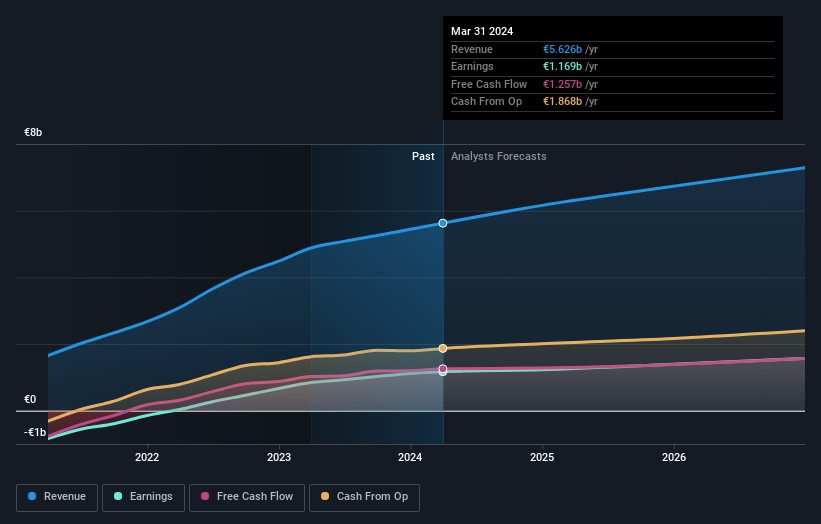Click the Analysts Forecasts label

[x=498, y=157]
